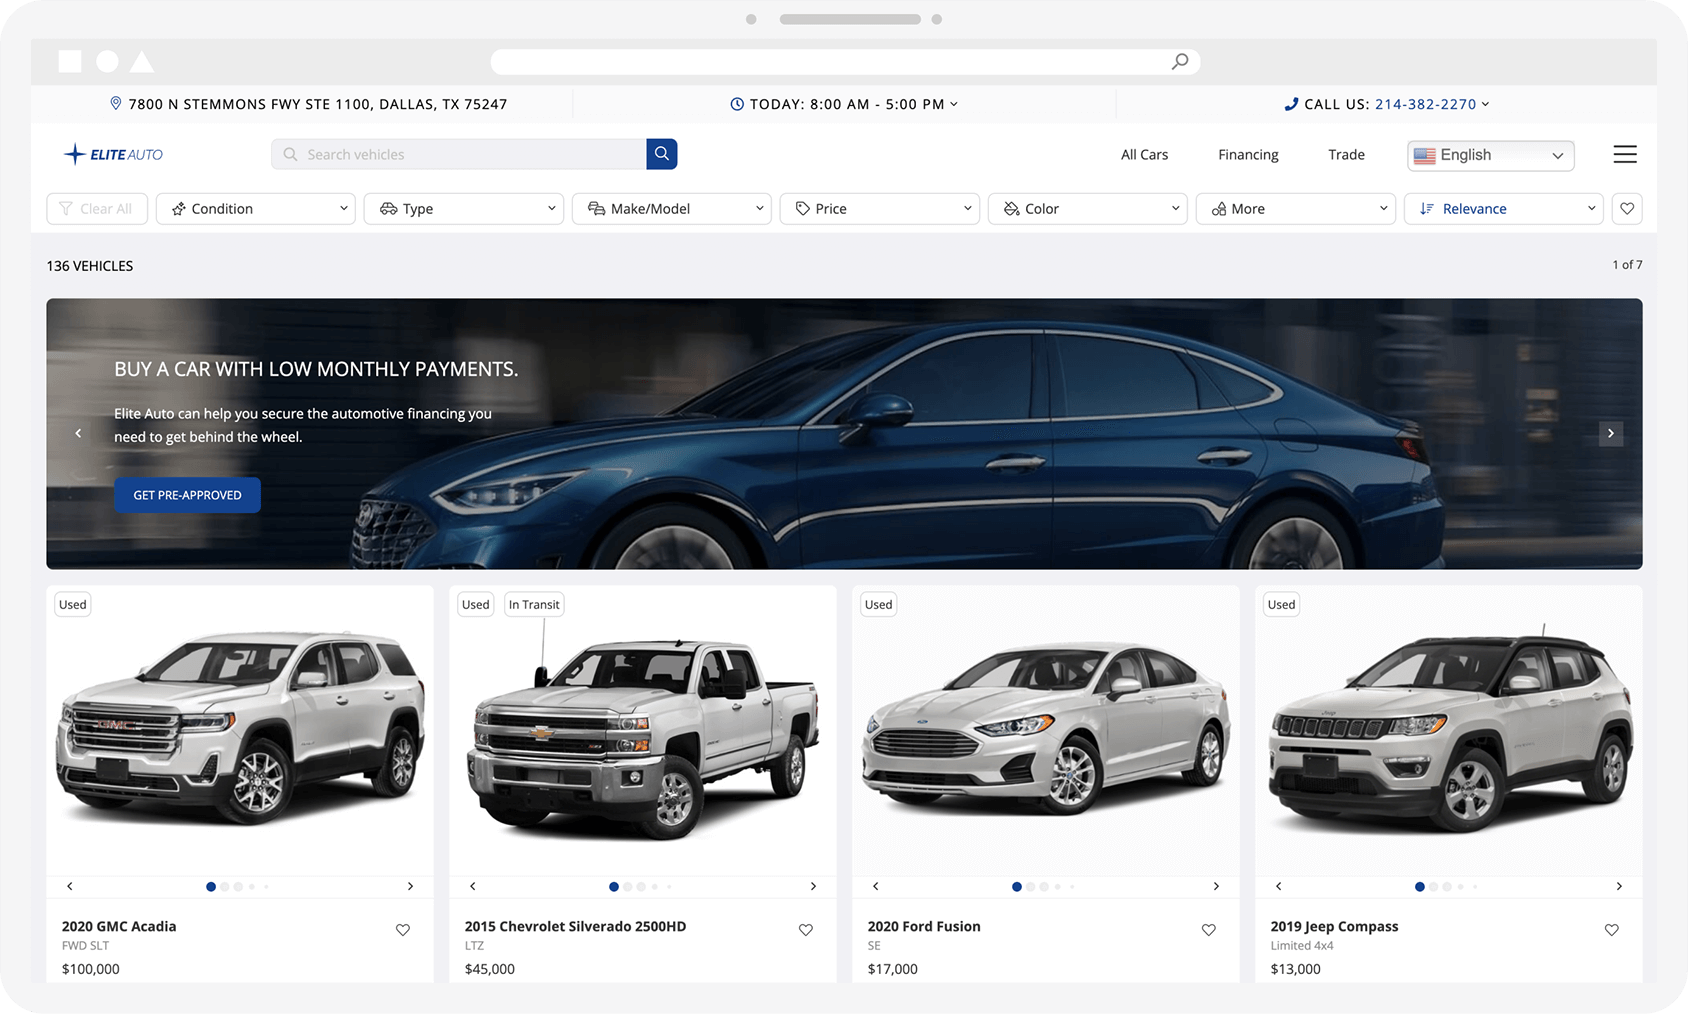Select the Limited 4x4 trim text
The height and width of the screenshot is (1014, 1688).
coord(1302,946)
